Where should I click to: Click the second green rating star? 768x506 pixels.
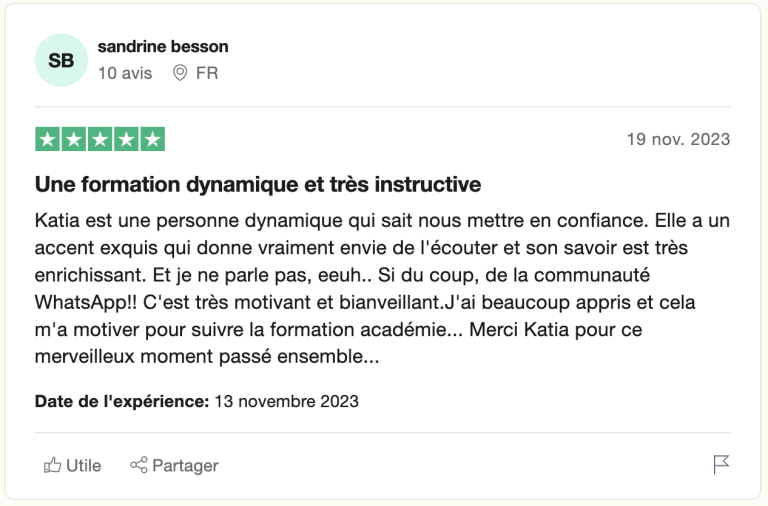74,140
